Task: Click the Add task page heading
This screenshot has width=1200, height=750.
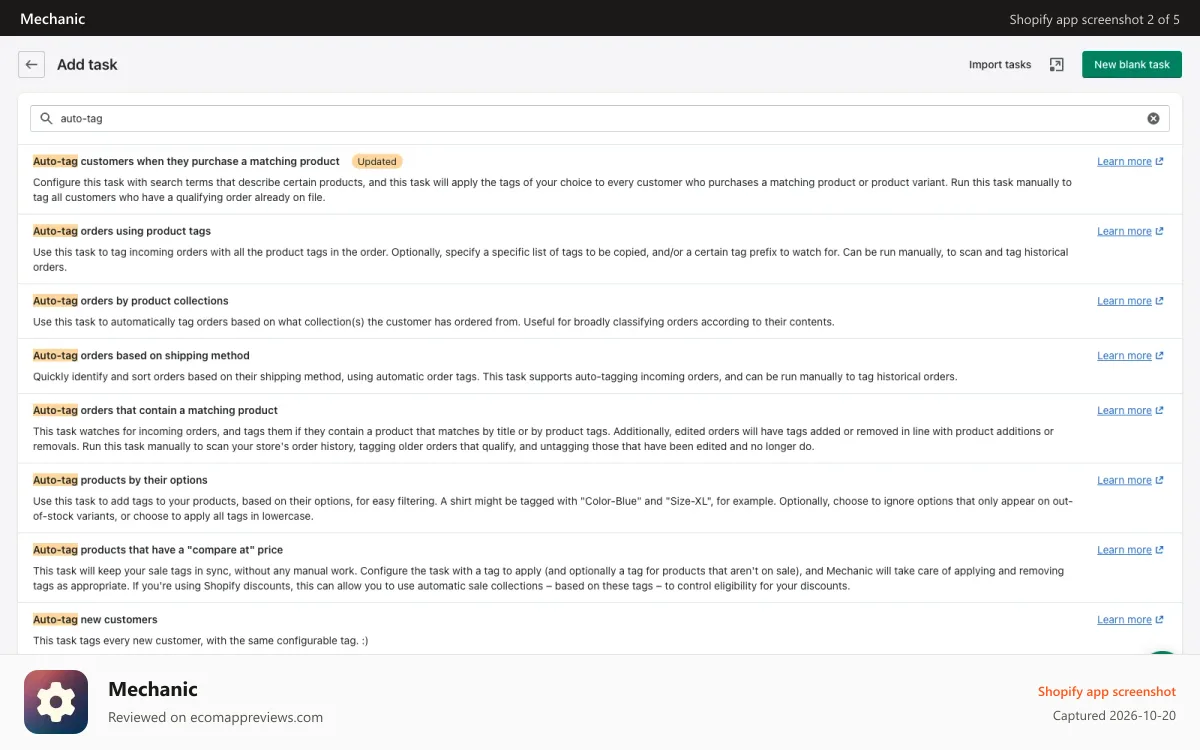Action: pos(87,64)
